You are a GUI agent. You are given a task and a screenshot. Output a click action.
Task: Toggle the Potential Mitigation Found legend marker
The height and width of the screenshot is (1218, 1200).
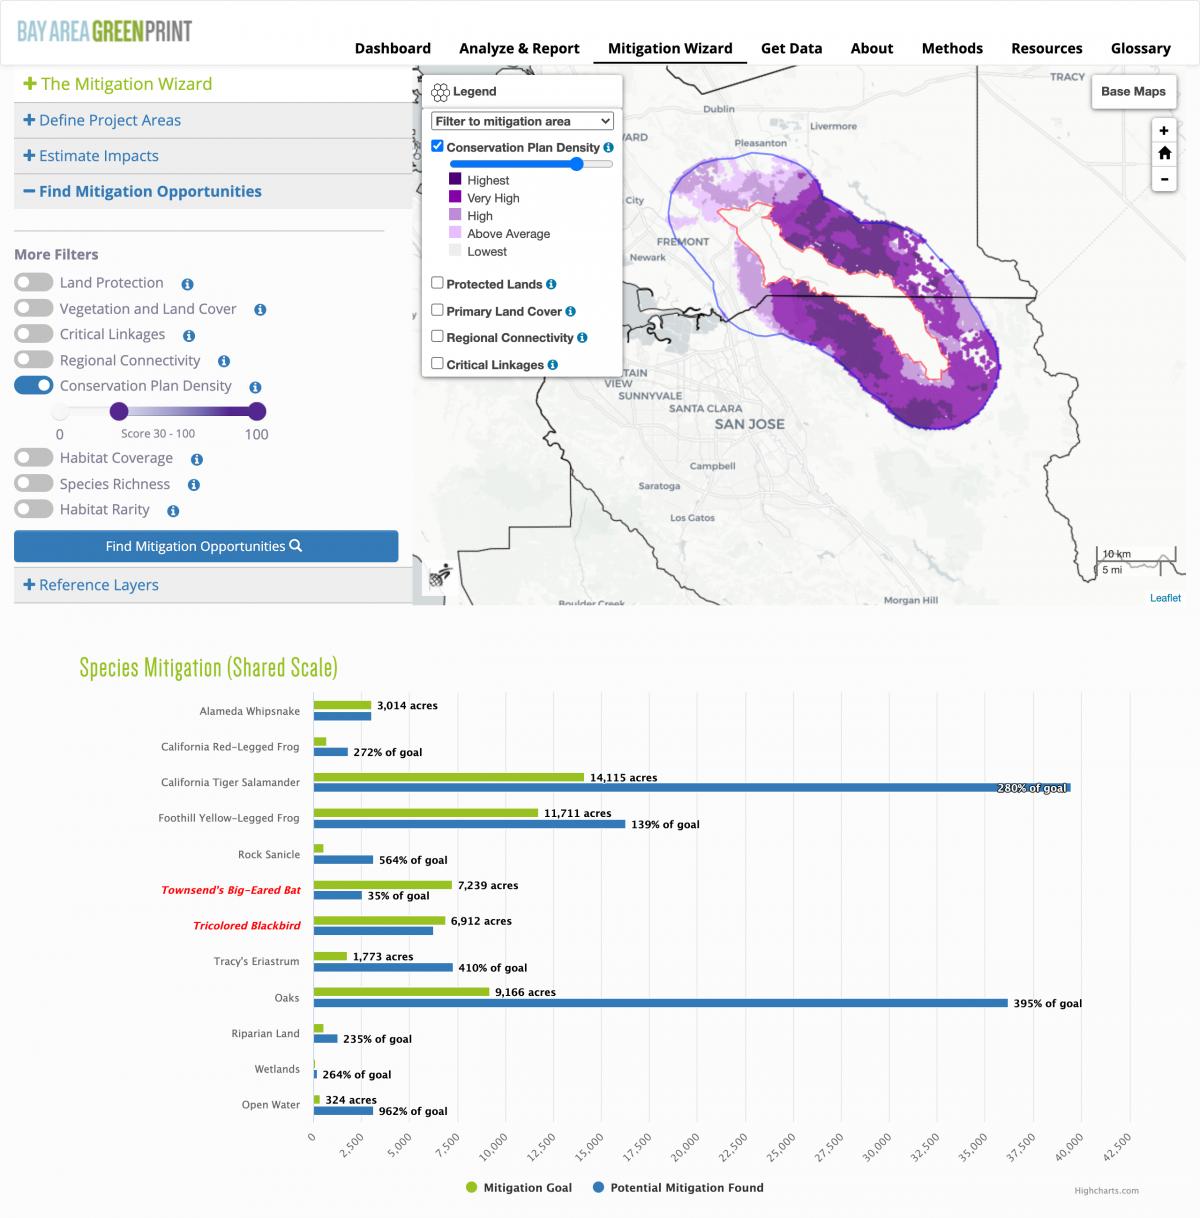click(598, 1188)
